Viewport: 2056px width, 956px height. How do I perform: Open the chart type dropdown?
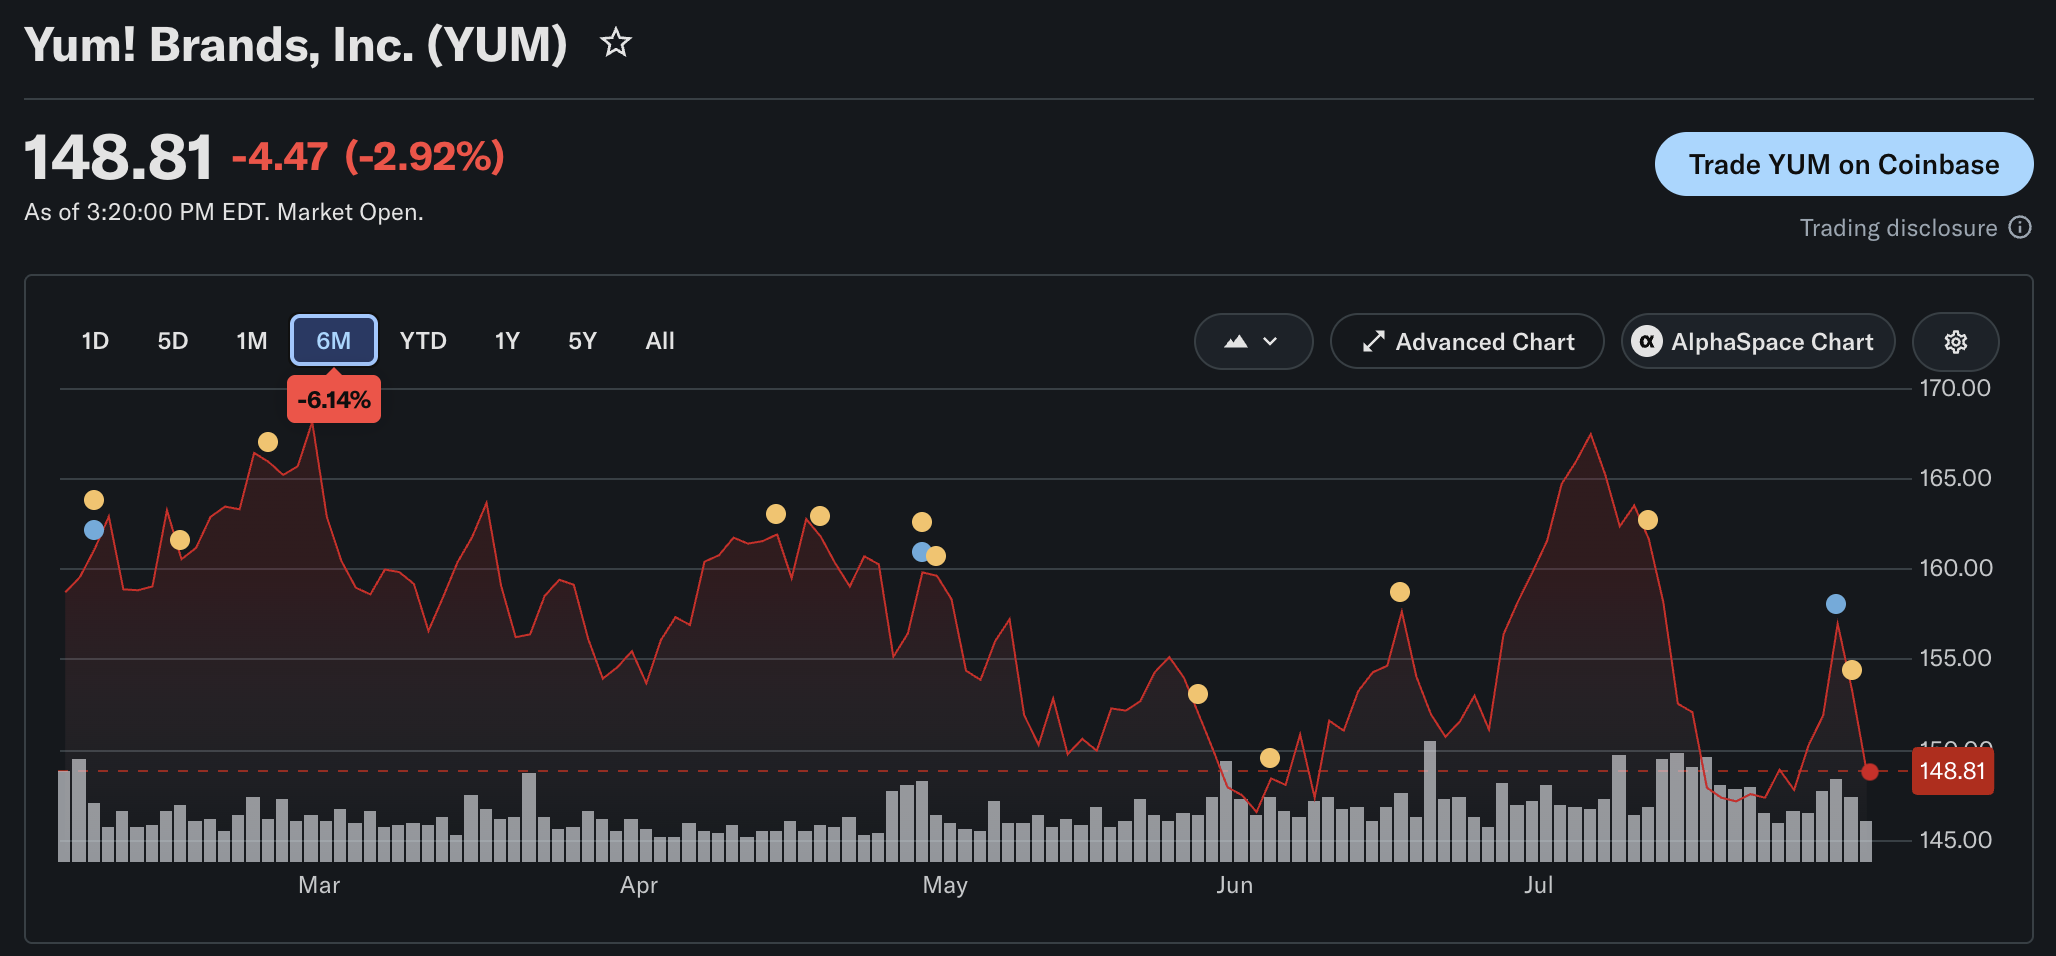click(x=1253, y=342)
